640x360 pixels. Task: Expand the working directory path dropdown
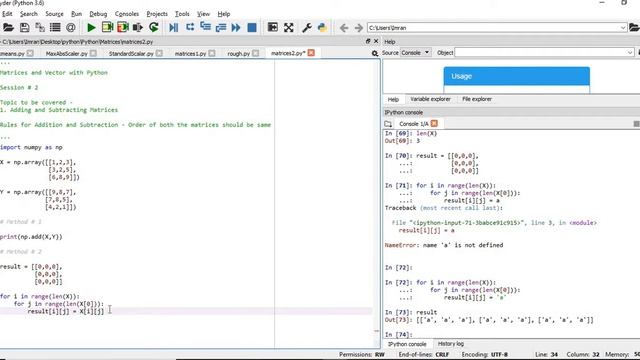point(623,28)
